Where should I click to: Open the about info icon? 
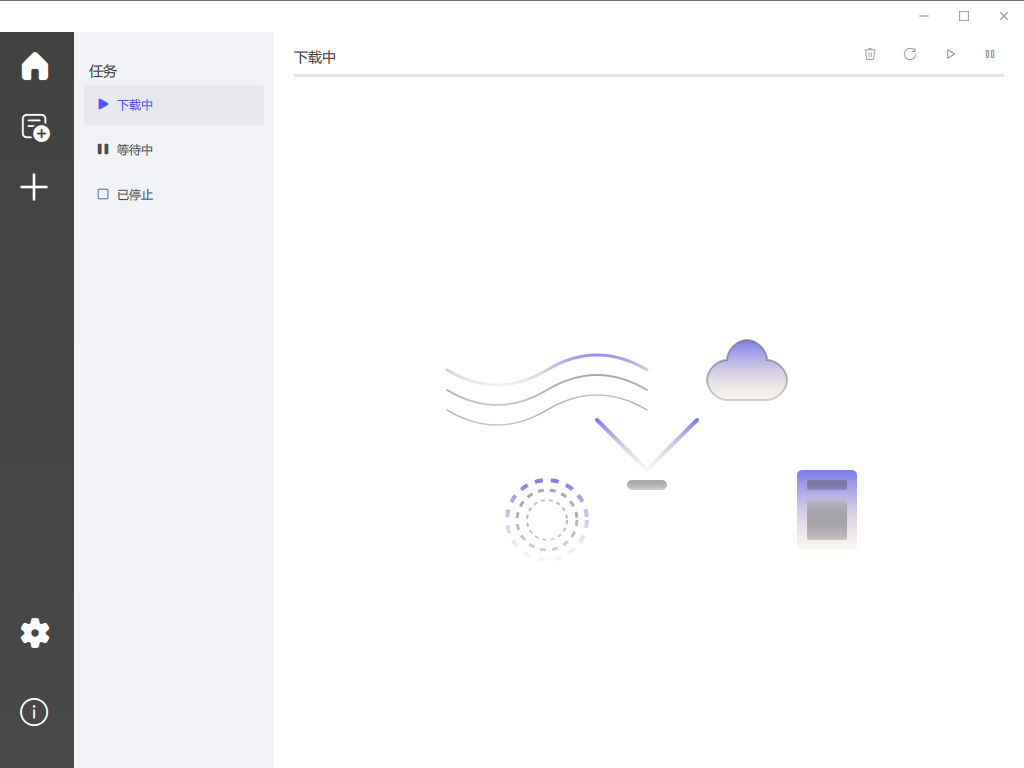(34, 712)
